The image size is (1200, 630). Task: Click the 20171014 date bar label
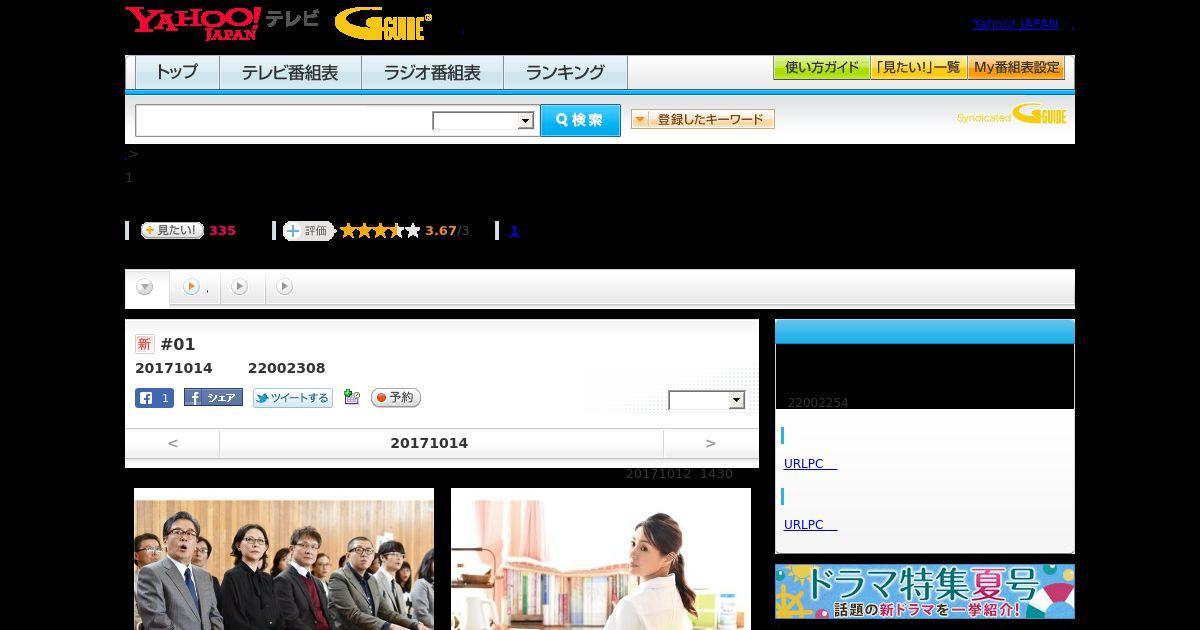click(429, 443)
